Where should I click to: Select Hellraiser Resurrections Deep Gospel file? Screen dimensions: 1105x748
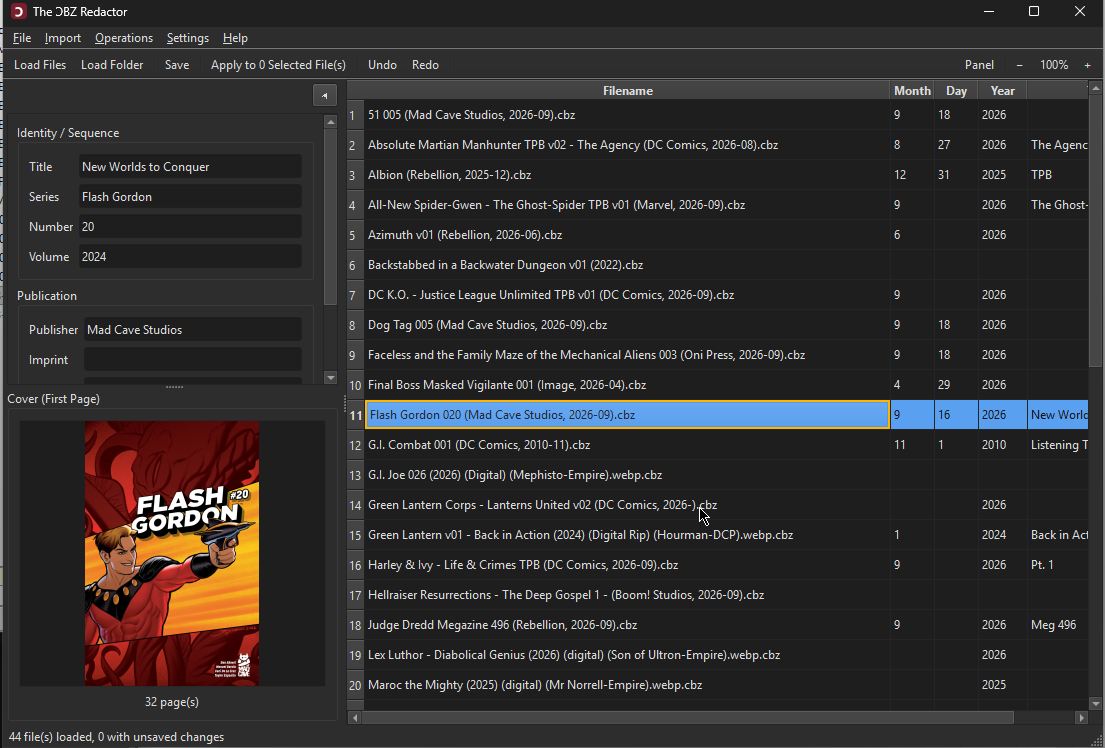(627, 595)
